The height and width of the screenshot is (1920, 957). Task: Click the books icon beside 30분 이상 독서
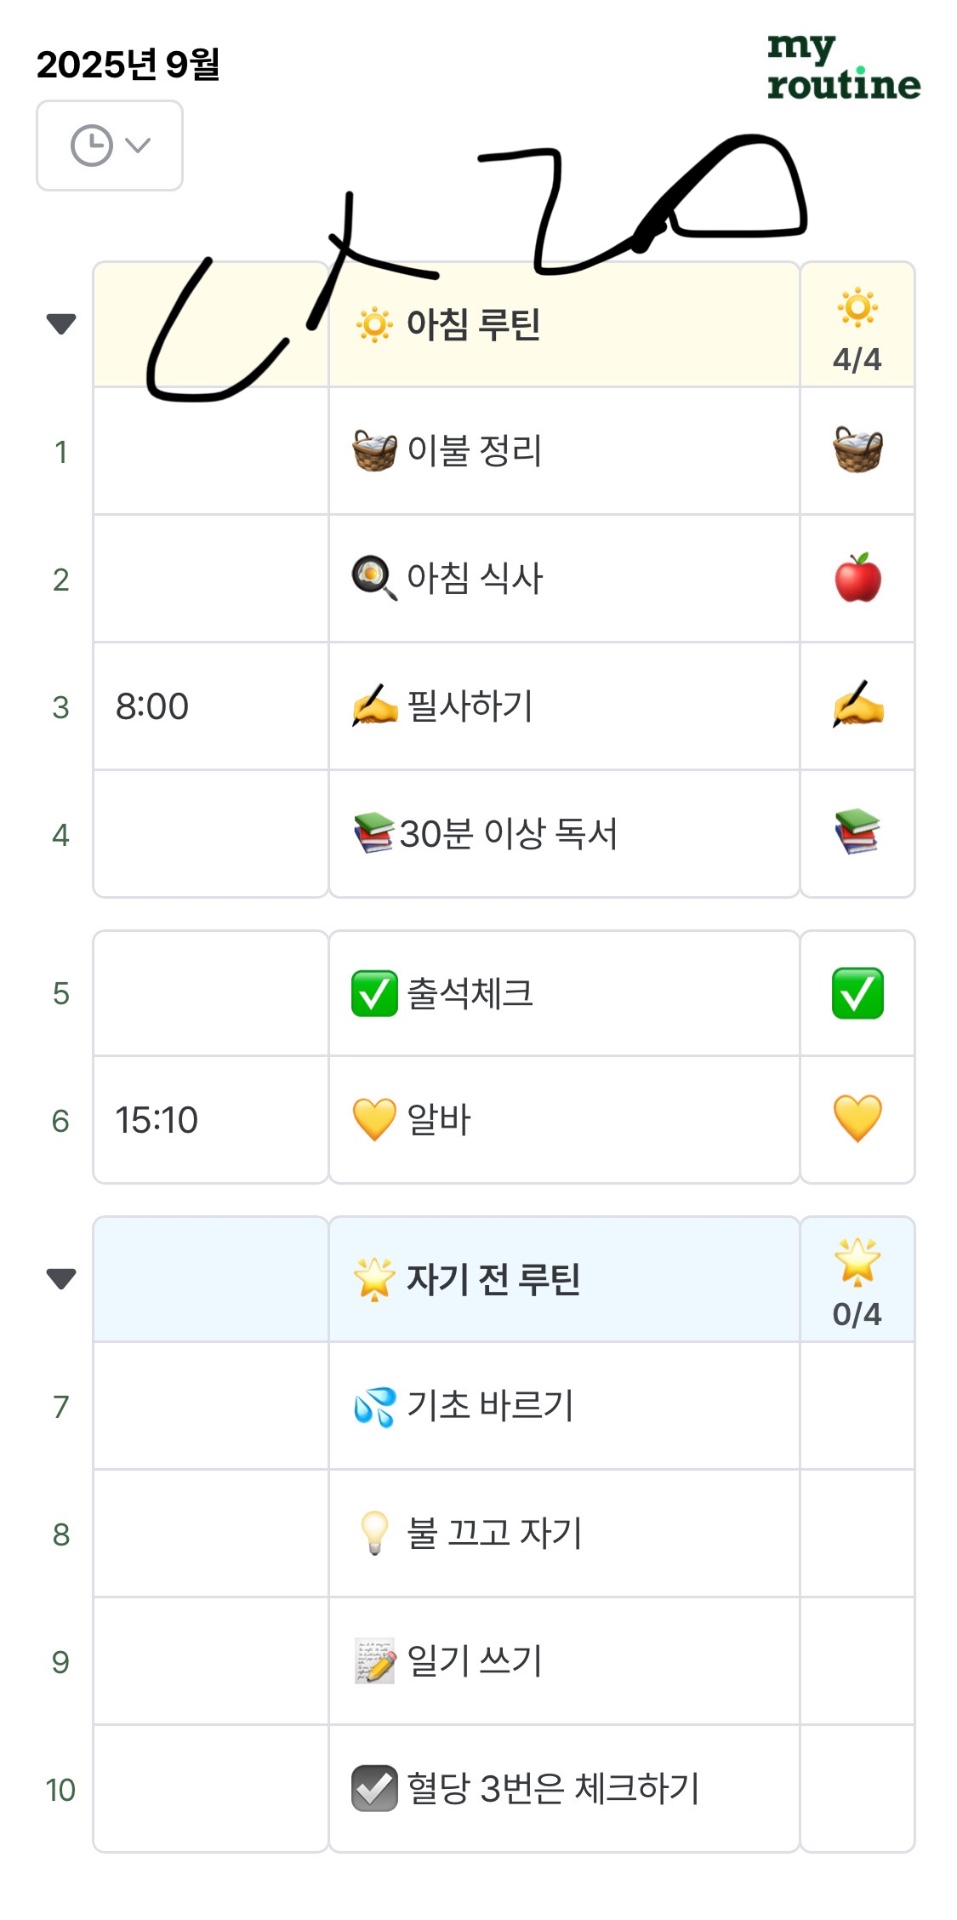(x=374, y=833)
